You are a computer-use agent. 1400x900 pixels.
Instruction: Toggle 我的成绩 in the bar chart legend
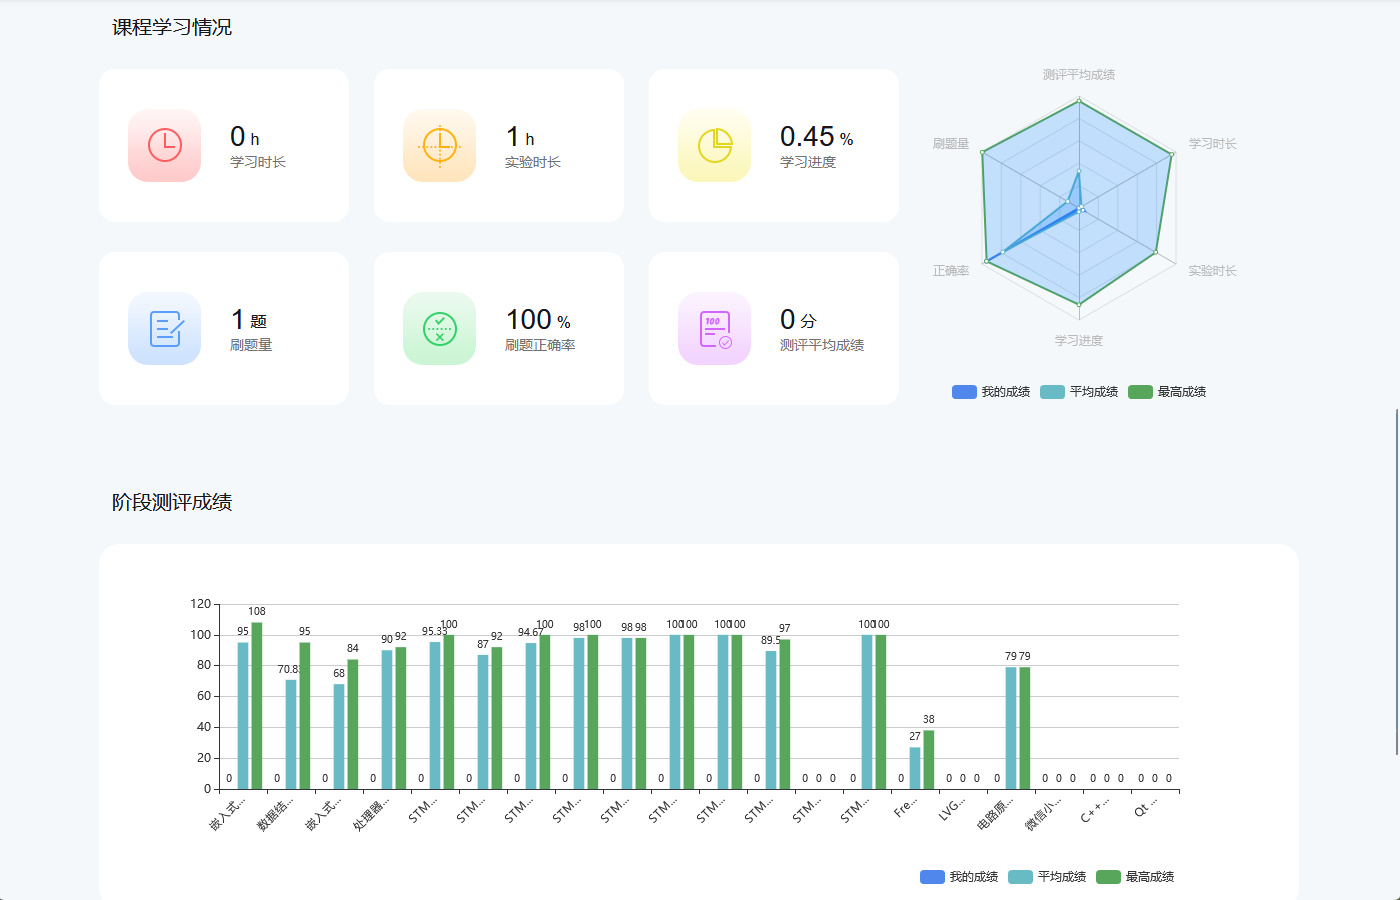[x=958, y=877]
